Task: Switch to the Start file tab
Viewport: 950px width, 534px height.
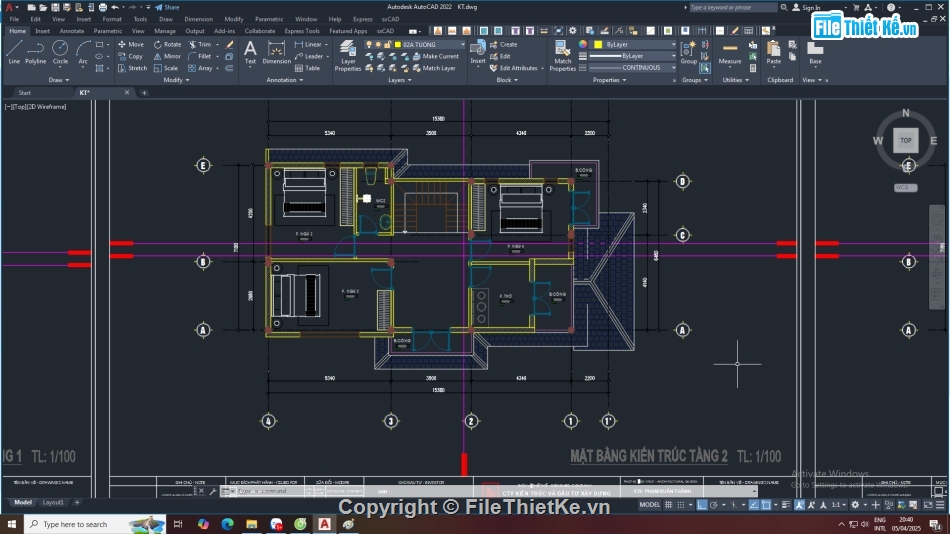Action: (x=24, y=93)
